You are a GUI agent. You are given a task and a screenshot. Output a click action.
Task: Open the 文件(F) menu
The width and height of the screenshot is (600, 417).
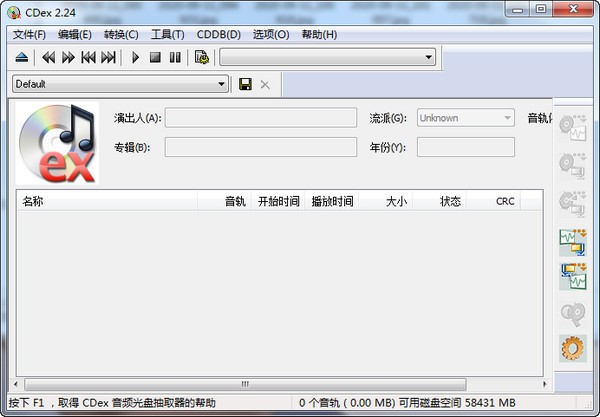pyautogui.click(x=29, y=34)
